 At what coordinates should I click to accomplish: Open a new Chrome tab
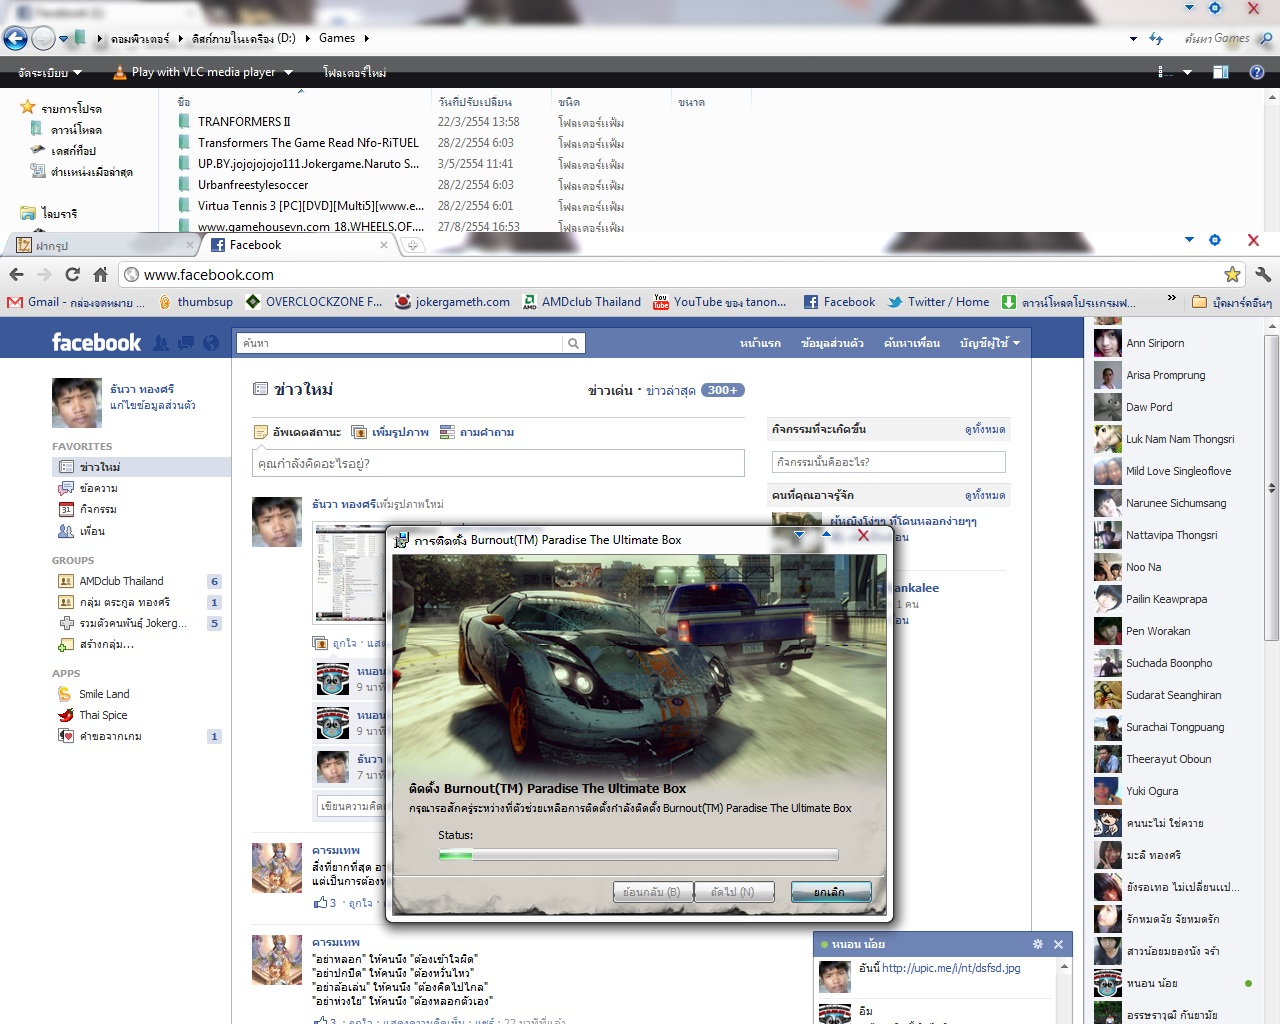click(x=413, y=245)
